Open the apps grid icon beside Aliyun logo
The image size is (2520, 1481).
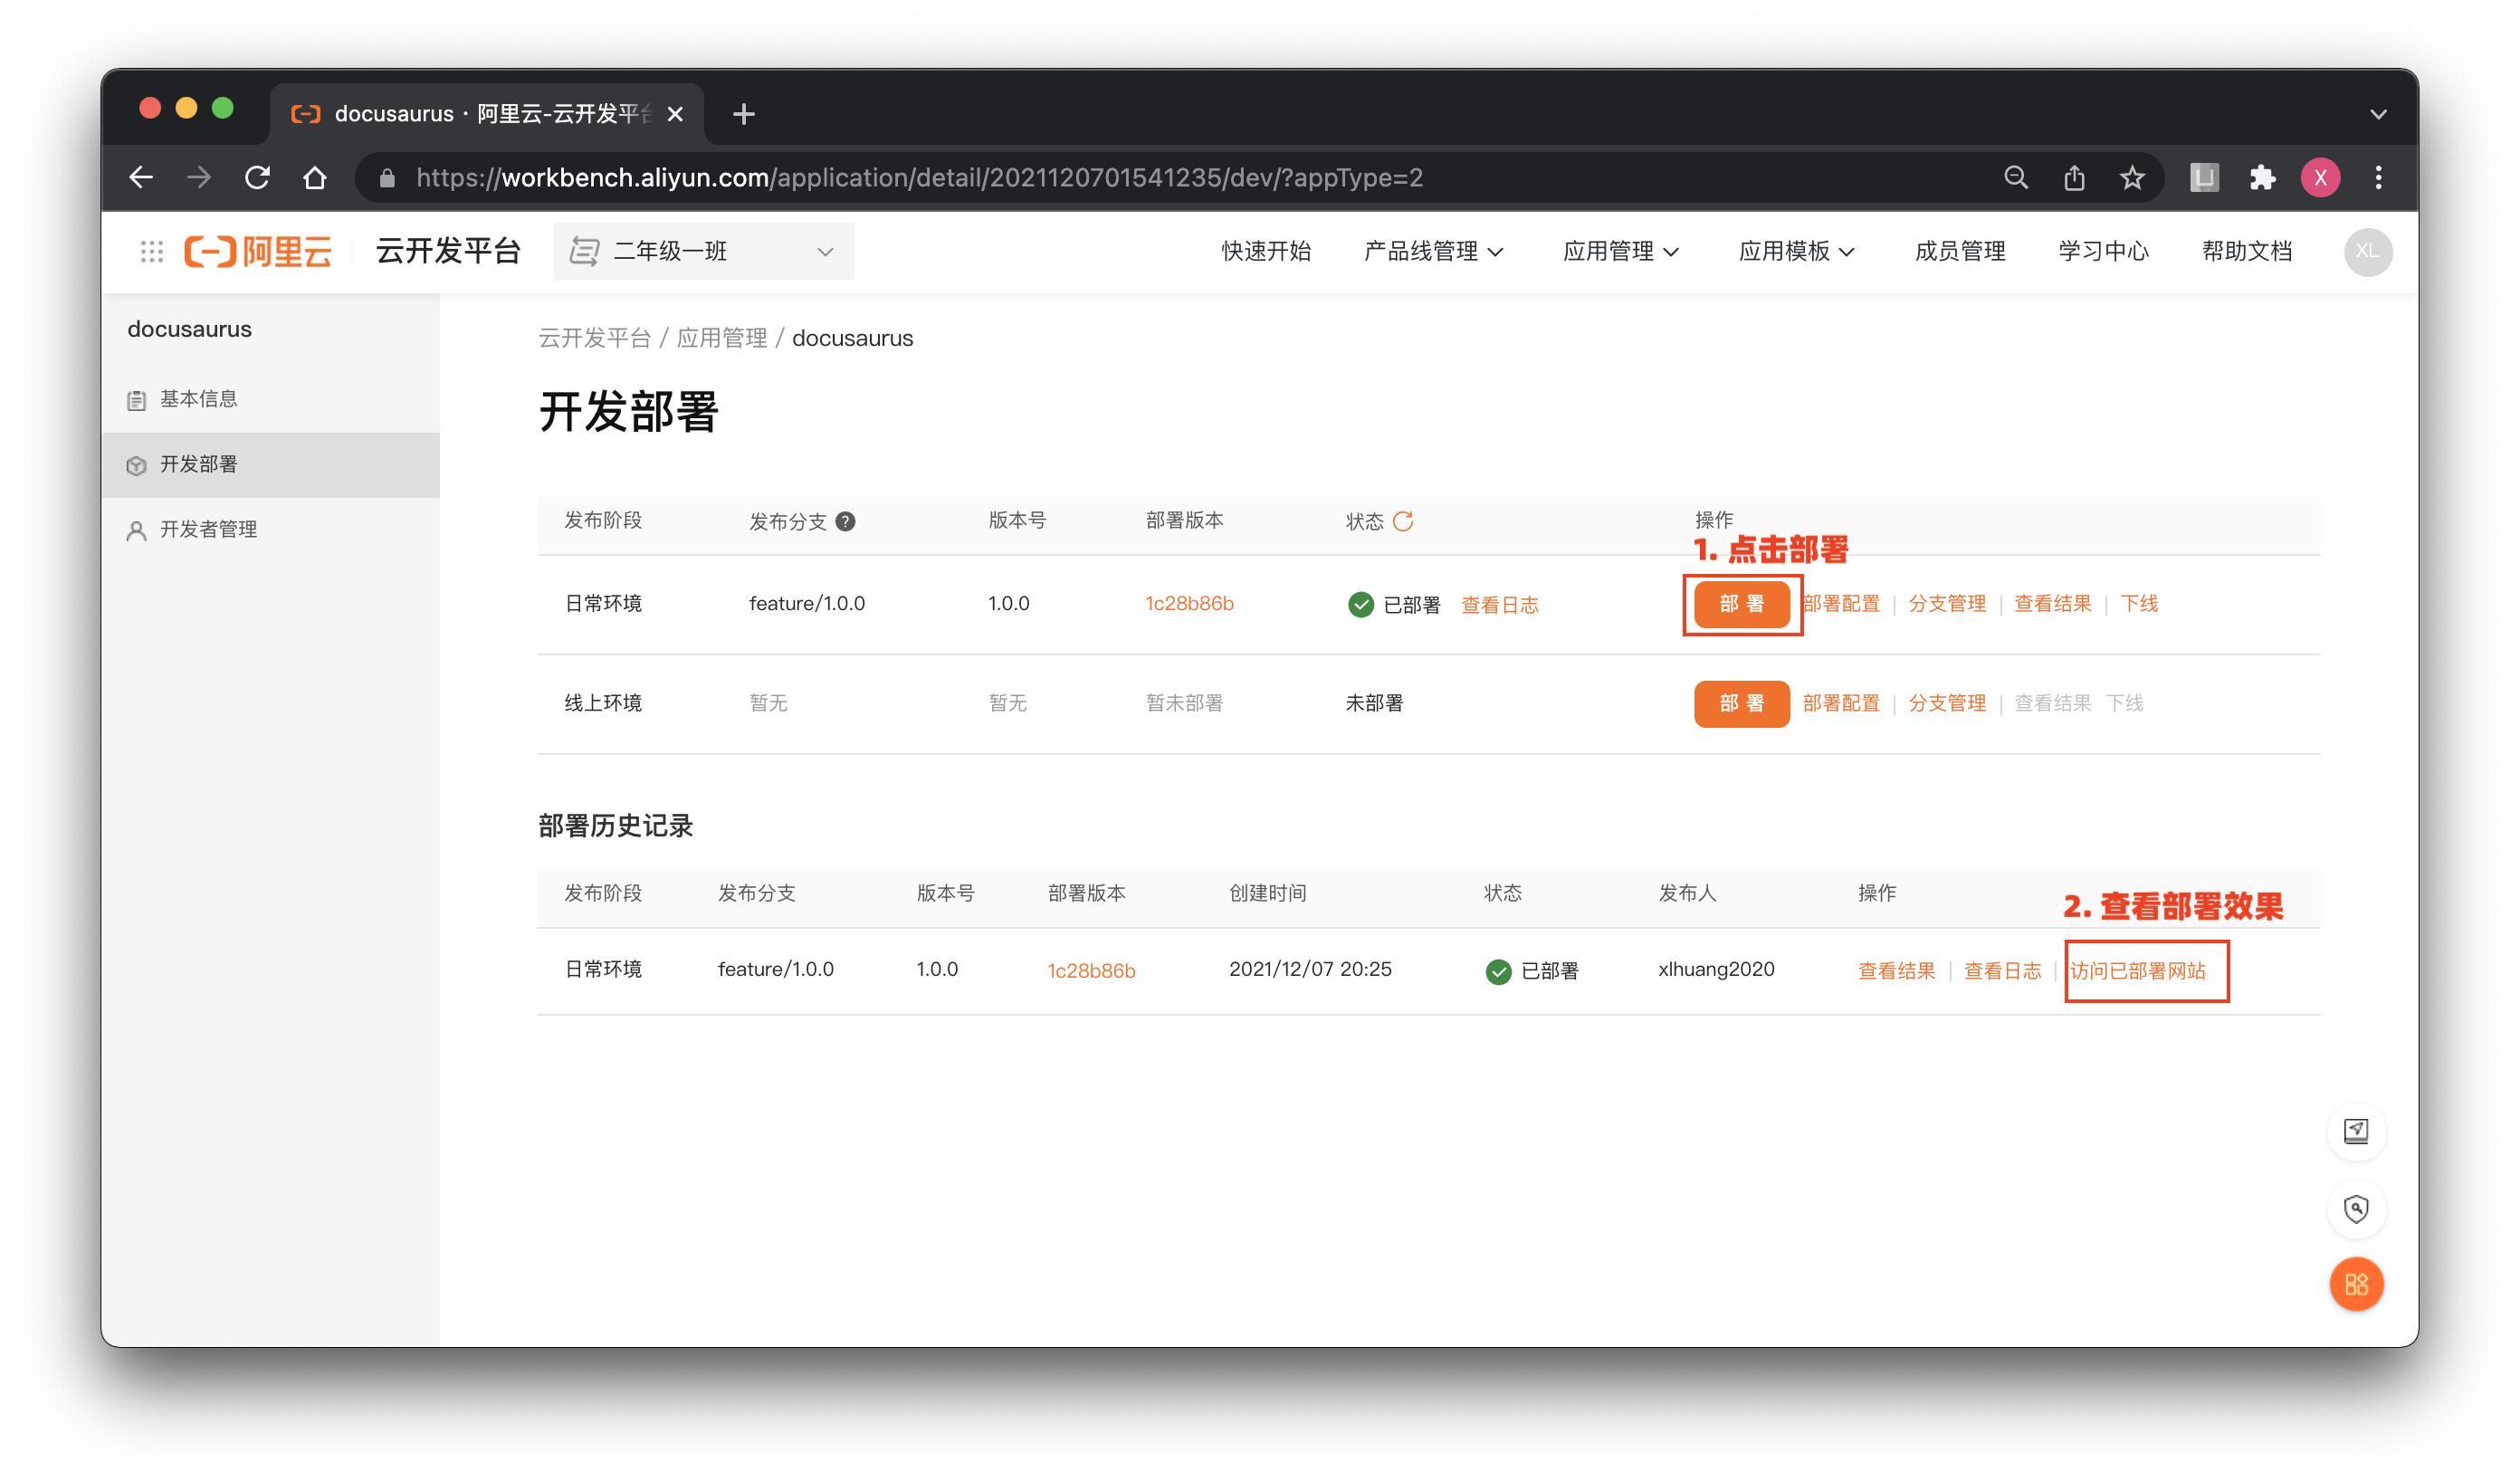coord(152,251)
